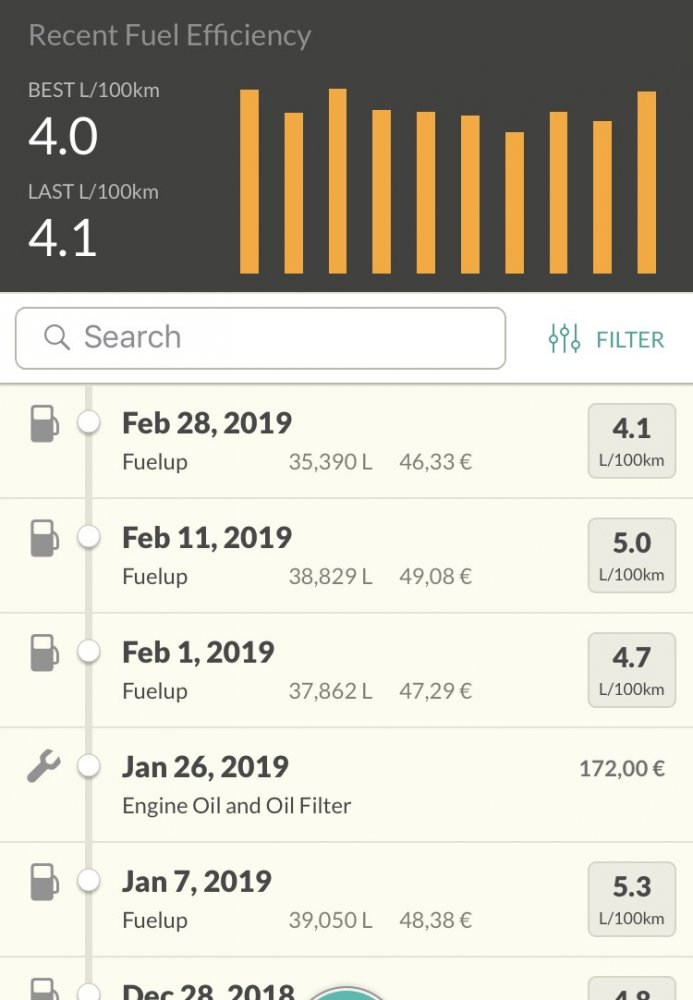Tap the timeline dot beside Feb 1, 2019
The image size is (693, 1000).
[89, 652]
